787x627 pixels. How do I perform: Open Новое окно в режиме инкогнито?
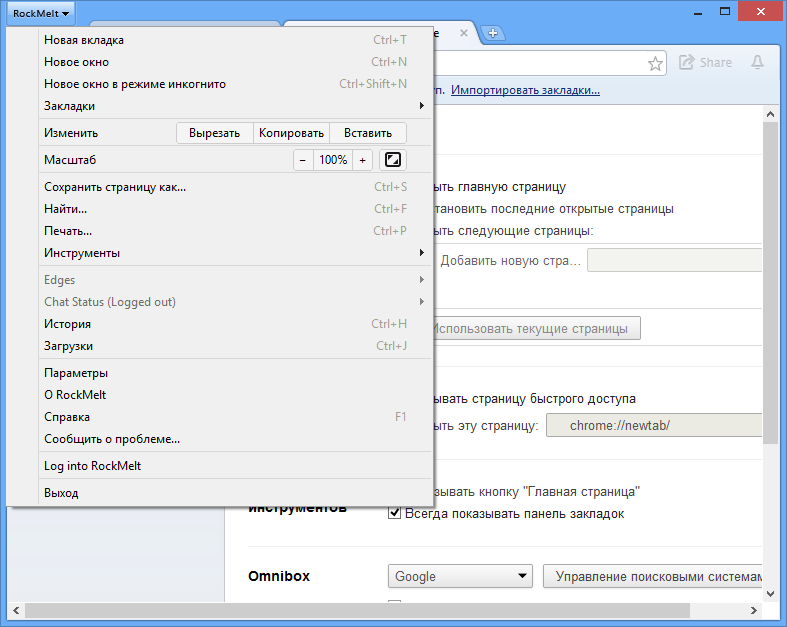tap(235, 84)
